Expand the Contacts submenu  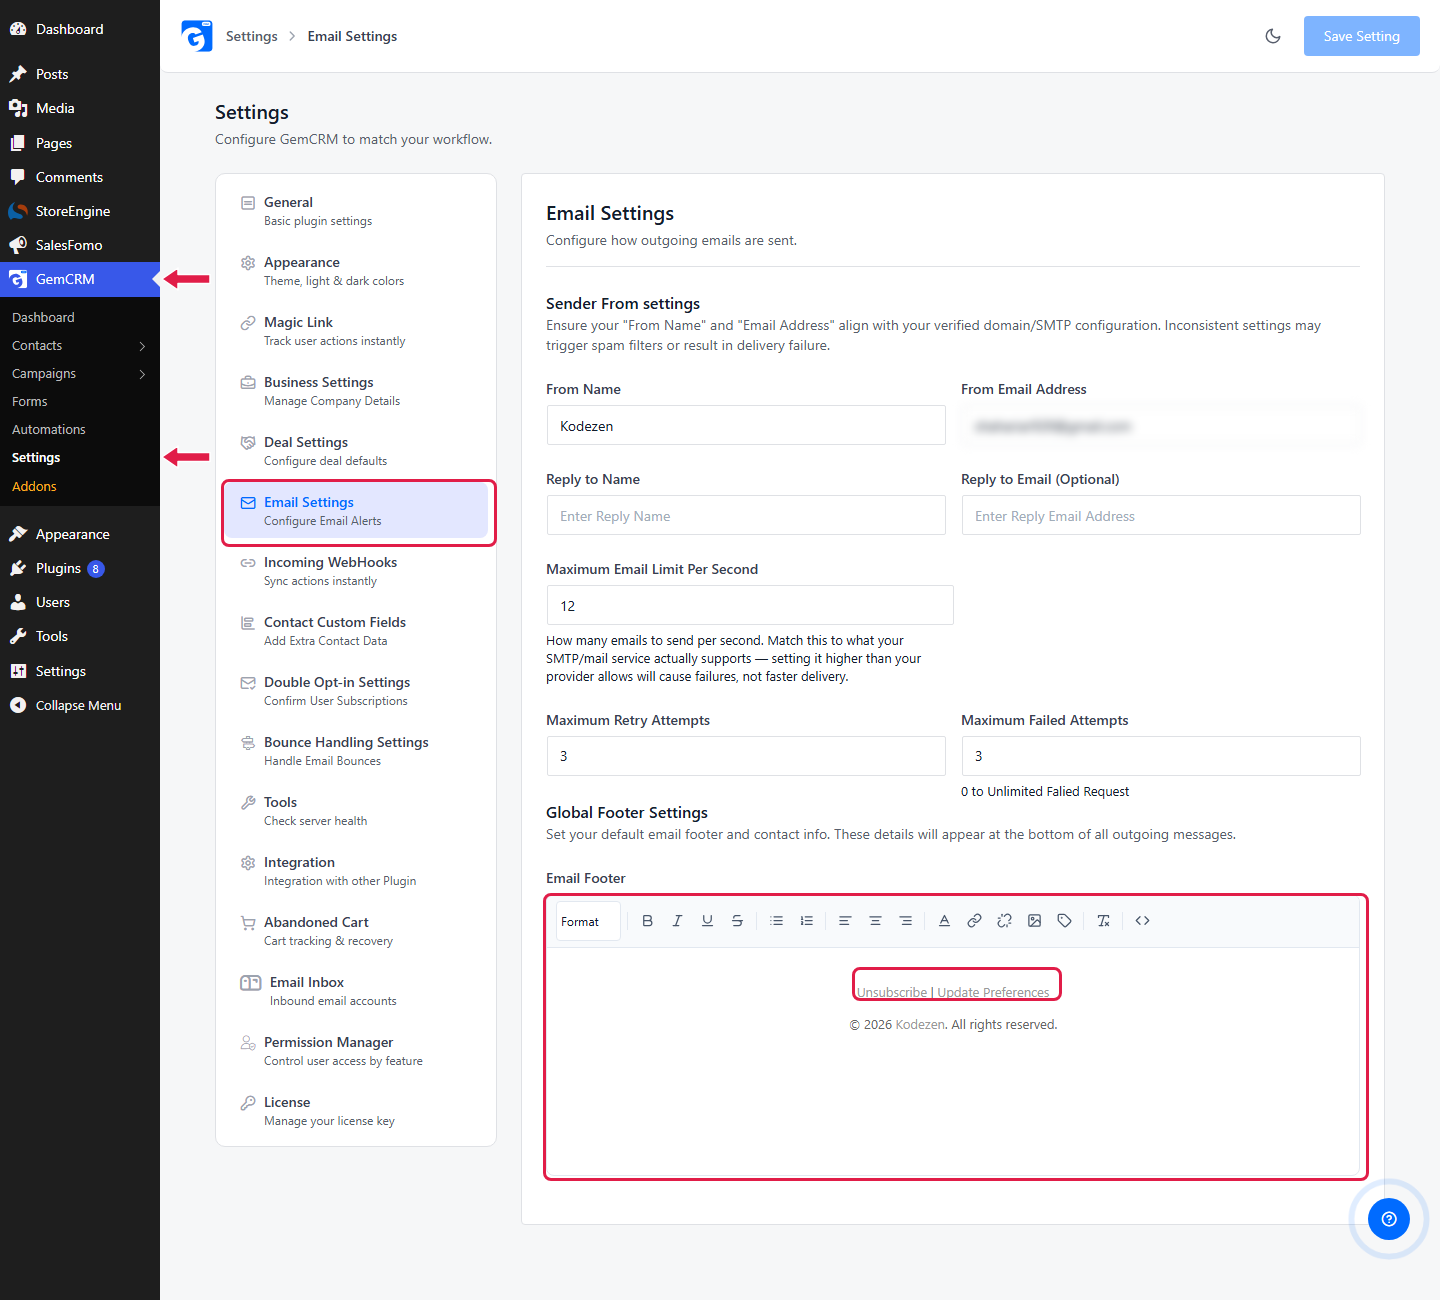(142, 346)
